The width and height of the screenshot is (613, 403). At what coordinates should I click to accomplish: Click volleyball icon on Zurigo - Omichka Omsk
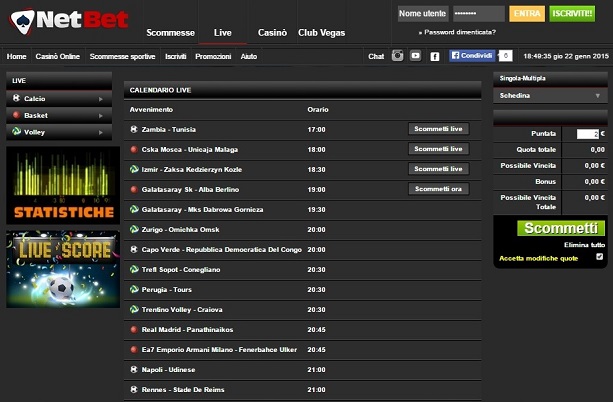tap(134, 229)
